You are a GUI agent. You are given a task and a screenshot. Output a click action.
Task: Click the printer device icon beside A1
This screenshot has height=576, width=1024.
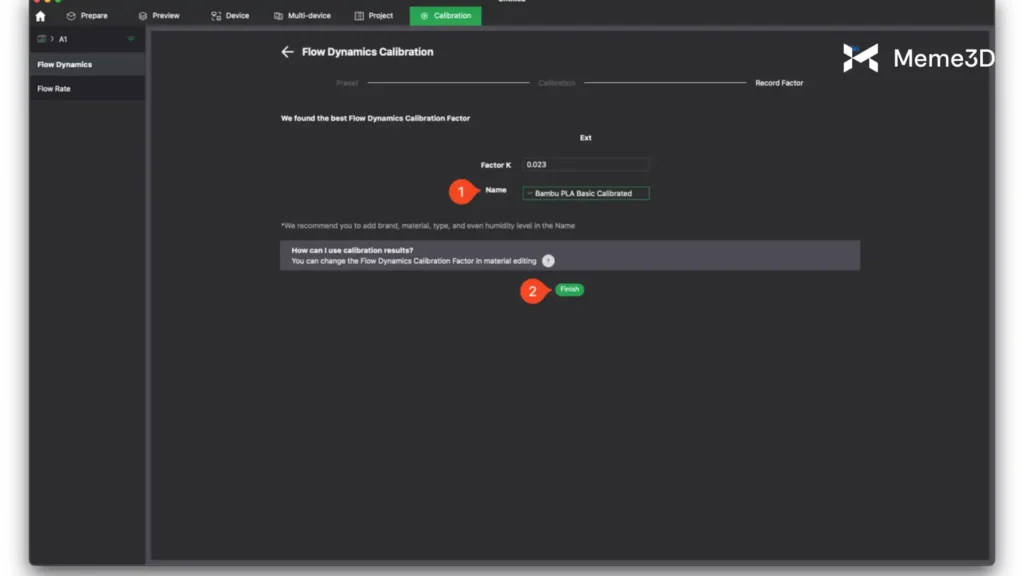[x=42, y=39]
